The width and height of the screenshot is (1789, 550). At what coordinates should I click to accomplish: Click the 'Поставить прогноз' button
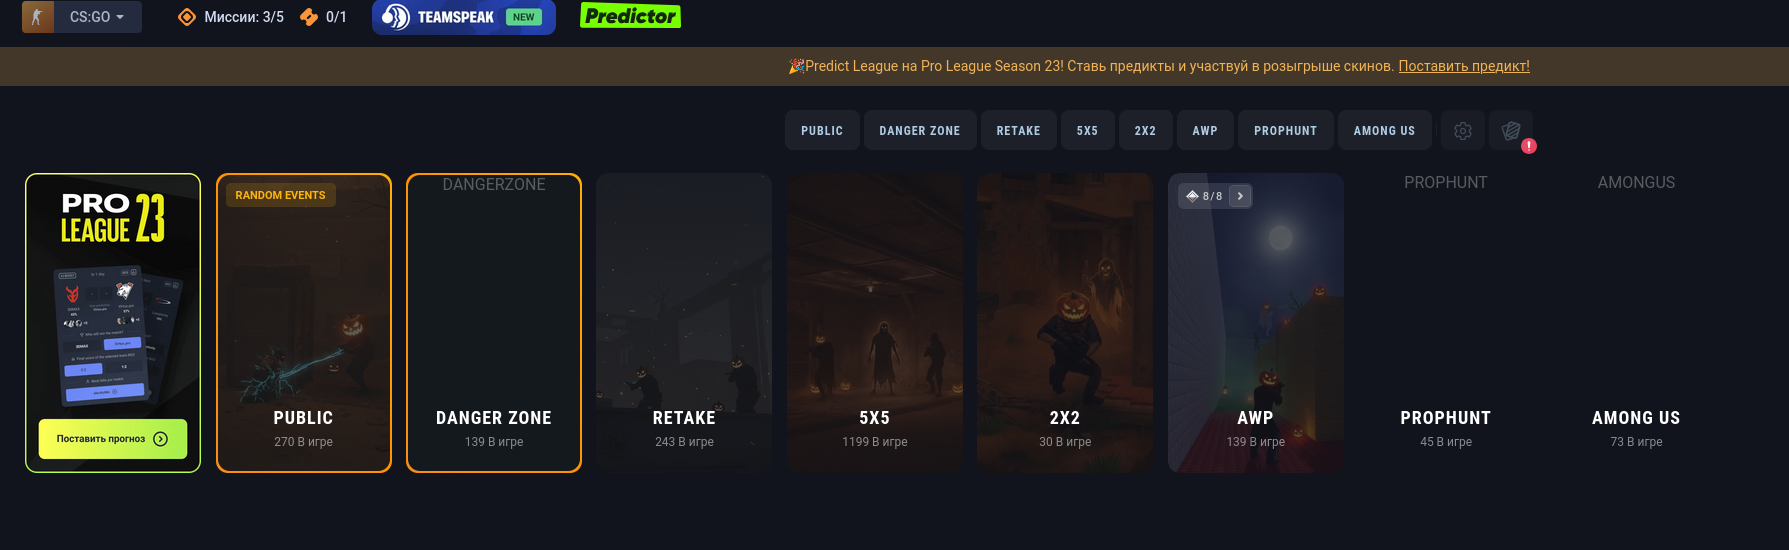click(x=113, y=439)
